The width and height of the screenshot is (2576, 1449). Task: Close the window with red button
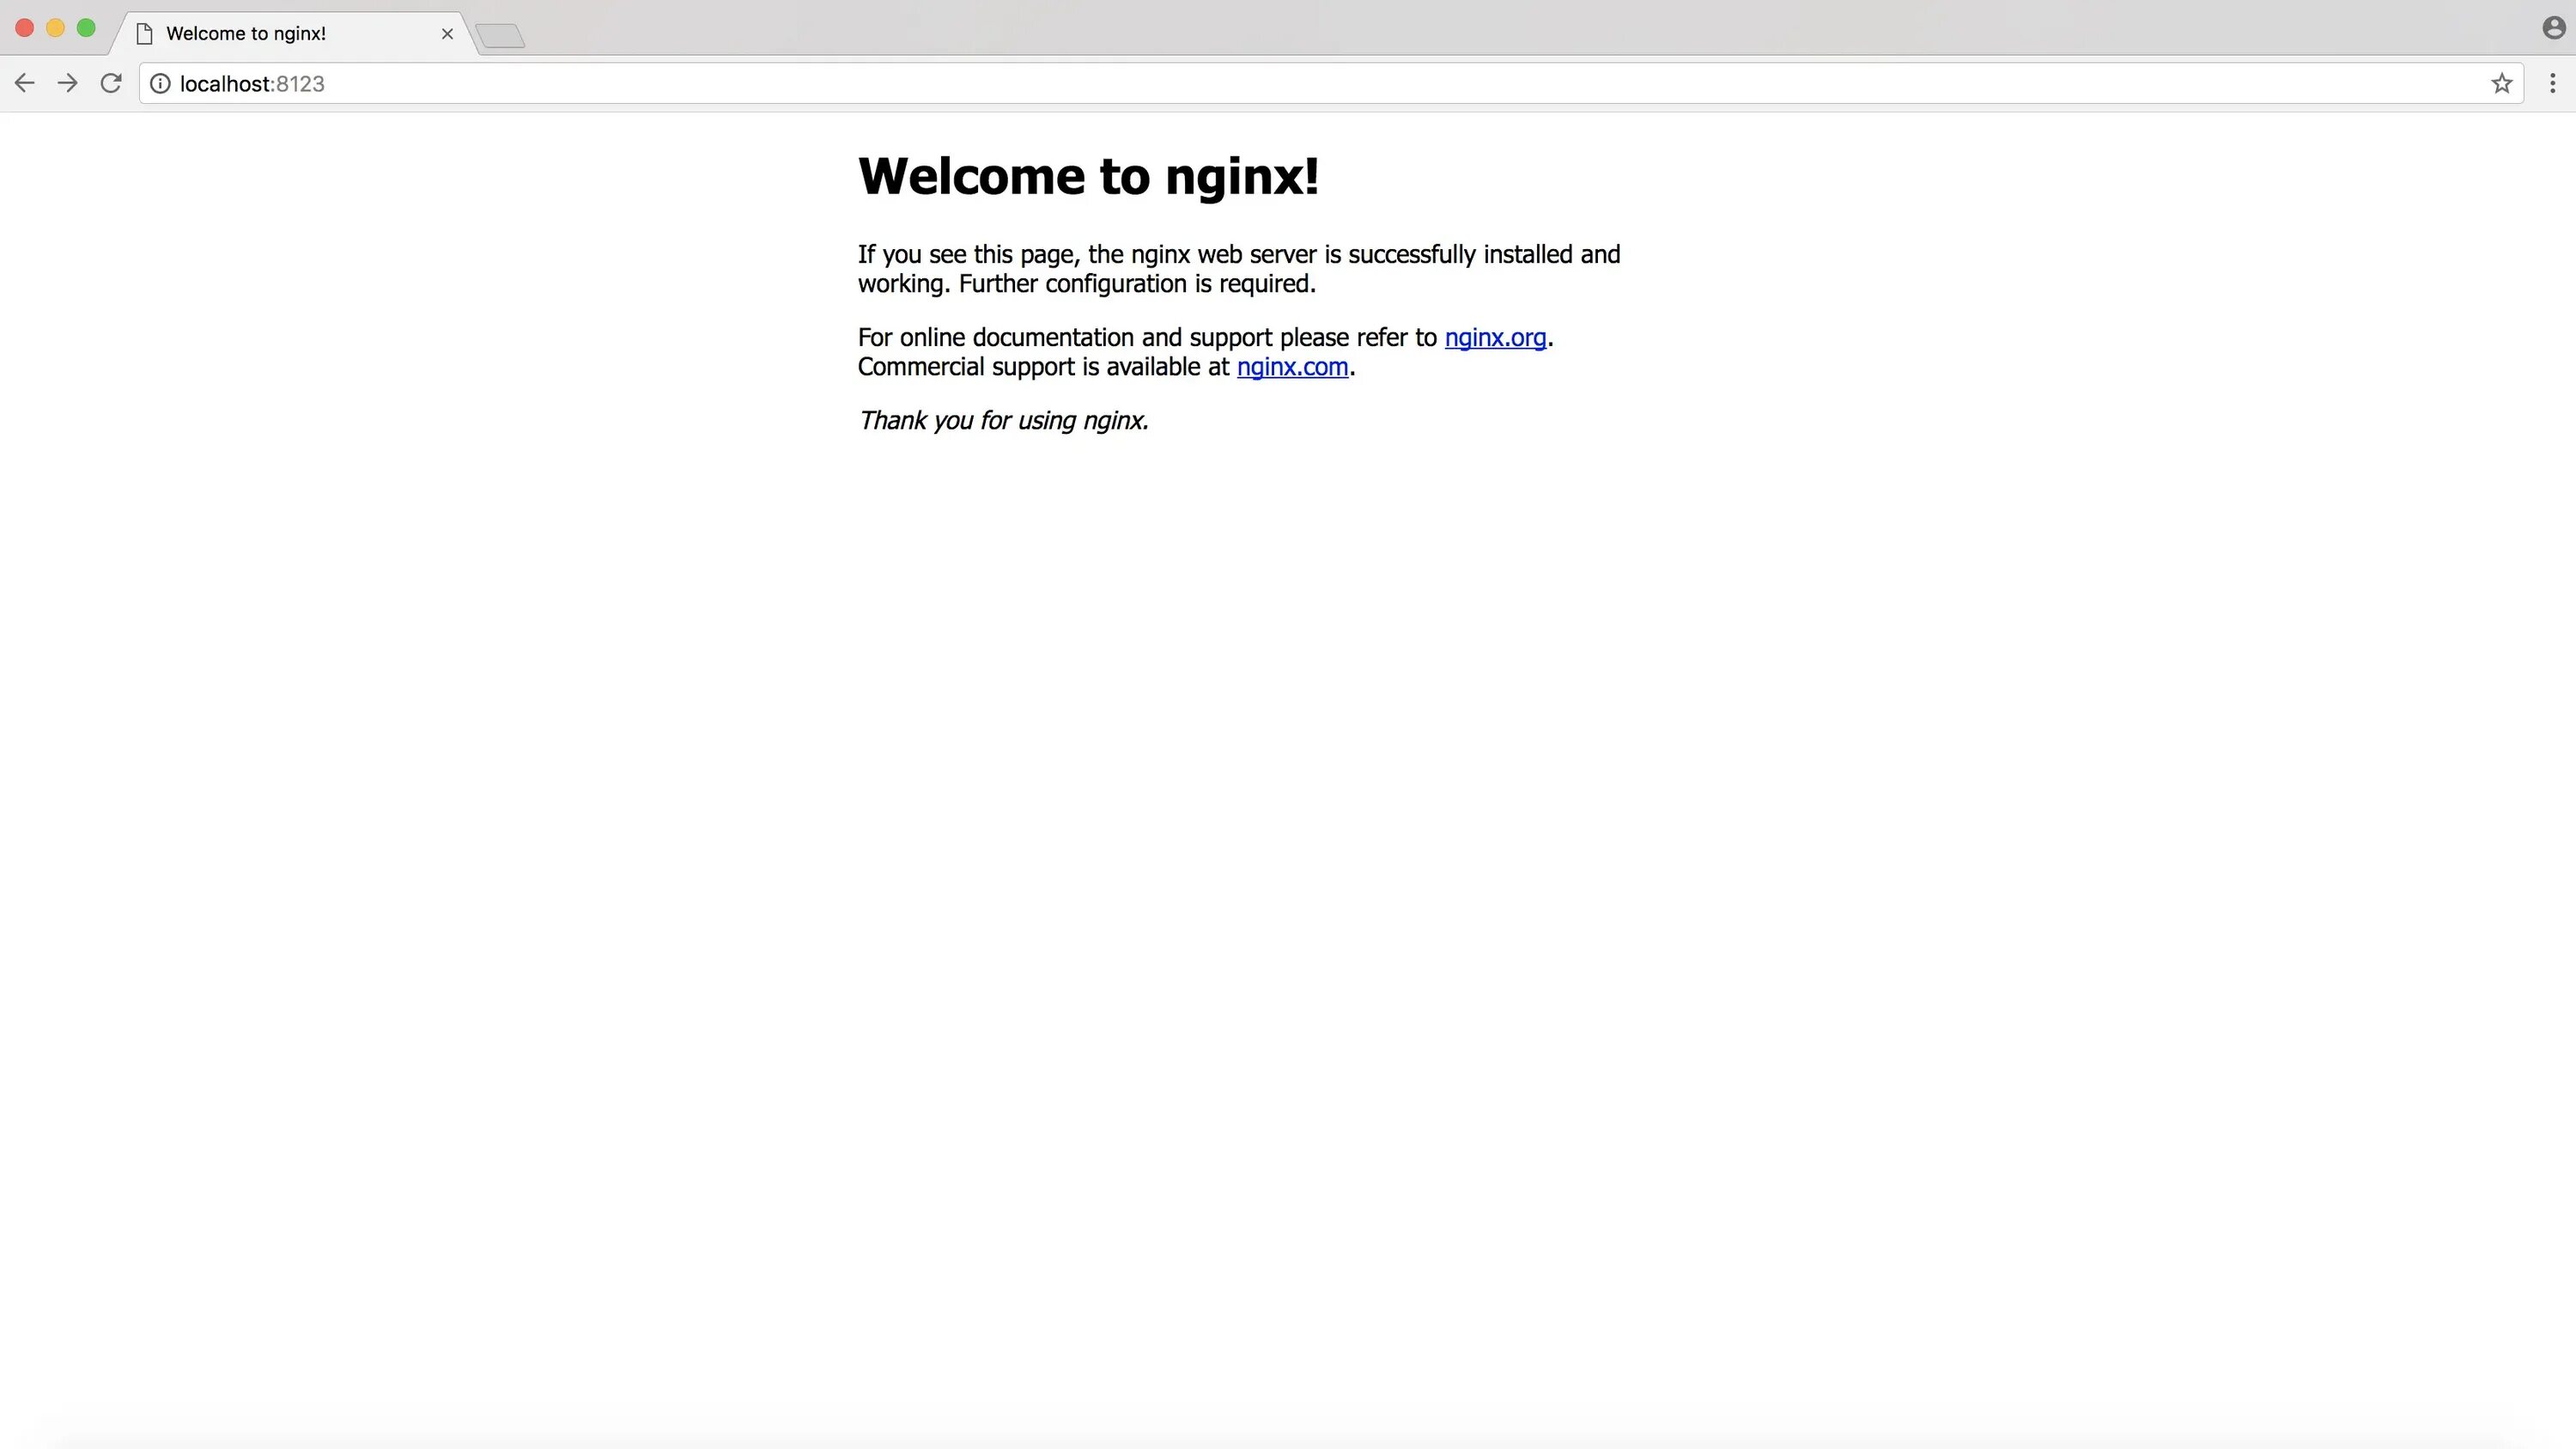tap(25, 28)
